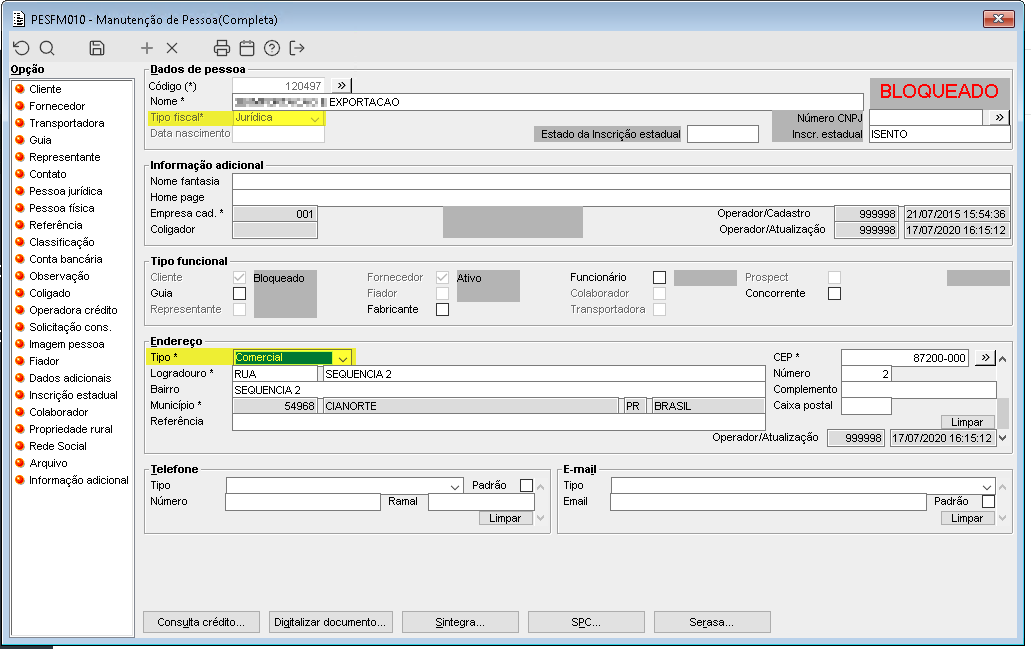Tick the Concorrente checkbox
Screen dimensions: 1031x649
(x=834, y=293)
